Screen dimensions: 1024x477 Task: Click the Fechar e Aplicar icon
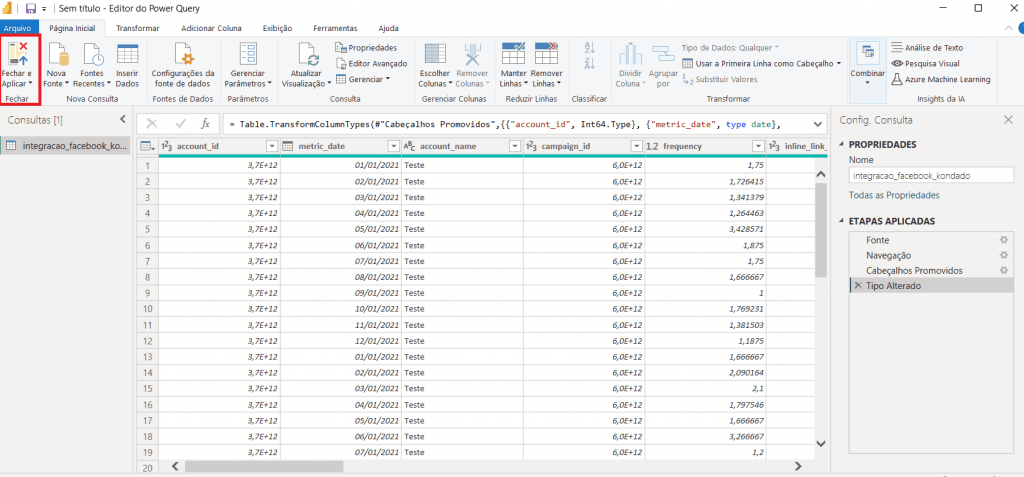tap(19, 54)
